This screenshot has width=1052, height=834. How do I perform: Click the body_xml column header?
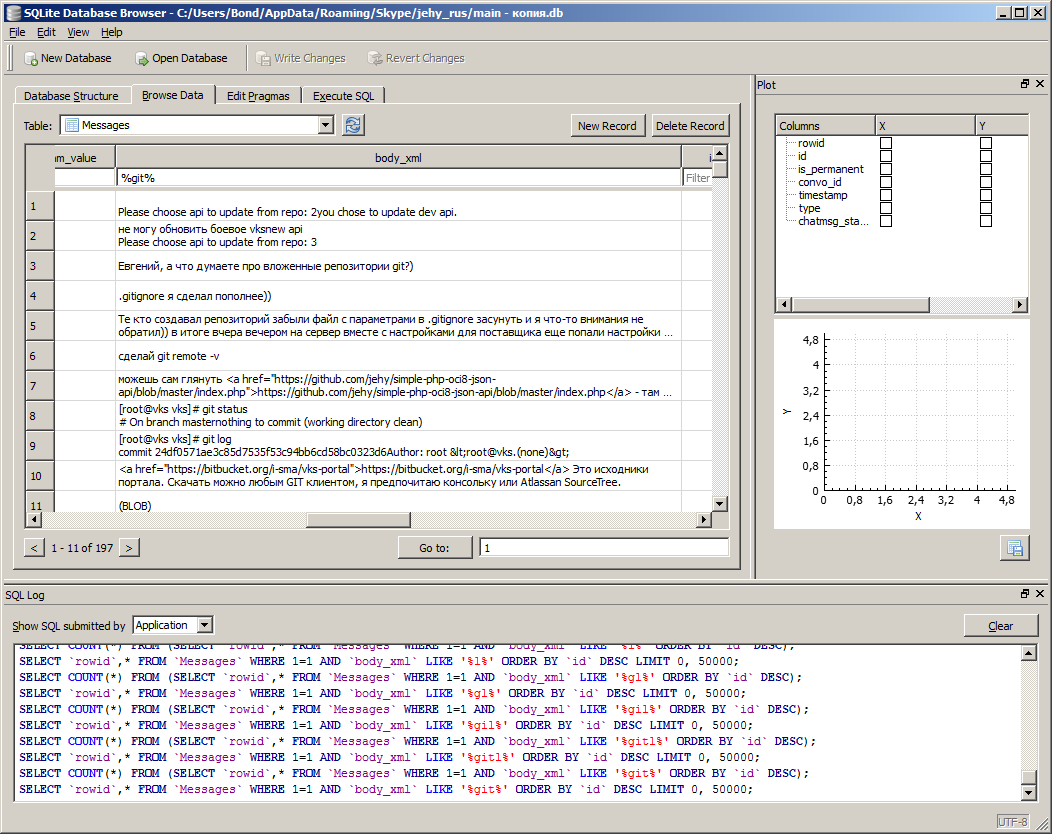(x=399, y=158)
